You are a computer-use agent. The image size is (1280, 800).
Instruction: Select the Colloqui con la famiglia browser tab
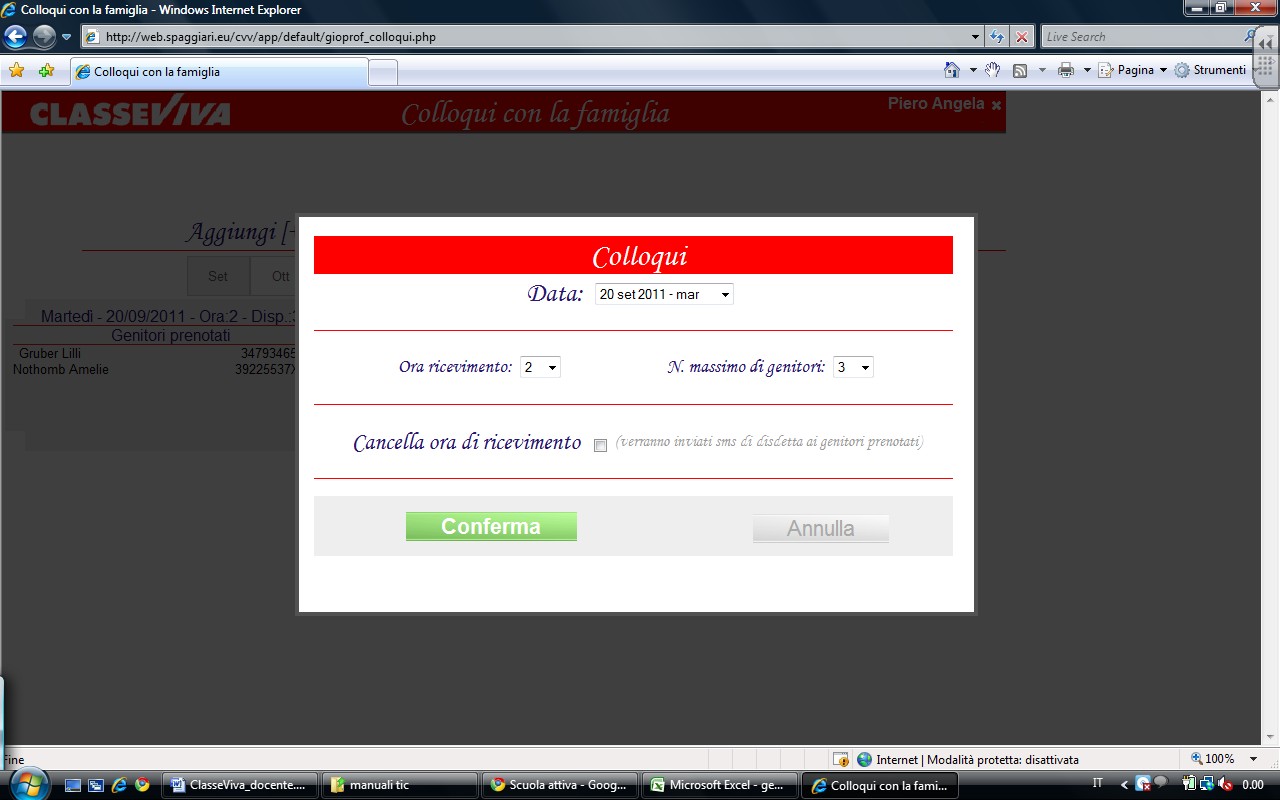coord(219,72)
